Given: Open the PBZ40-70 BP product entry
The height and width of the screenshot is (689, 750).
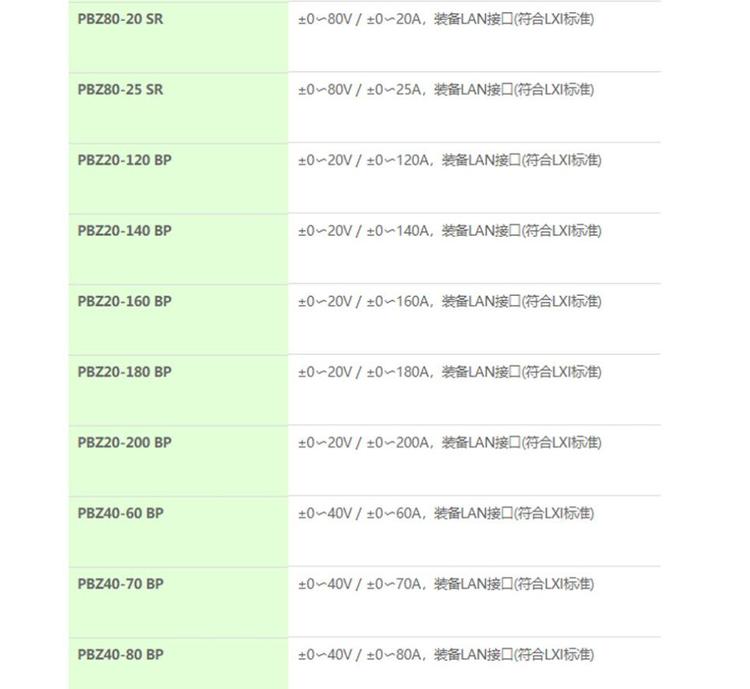Looking at the screenshot, I should pos(121,584).
